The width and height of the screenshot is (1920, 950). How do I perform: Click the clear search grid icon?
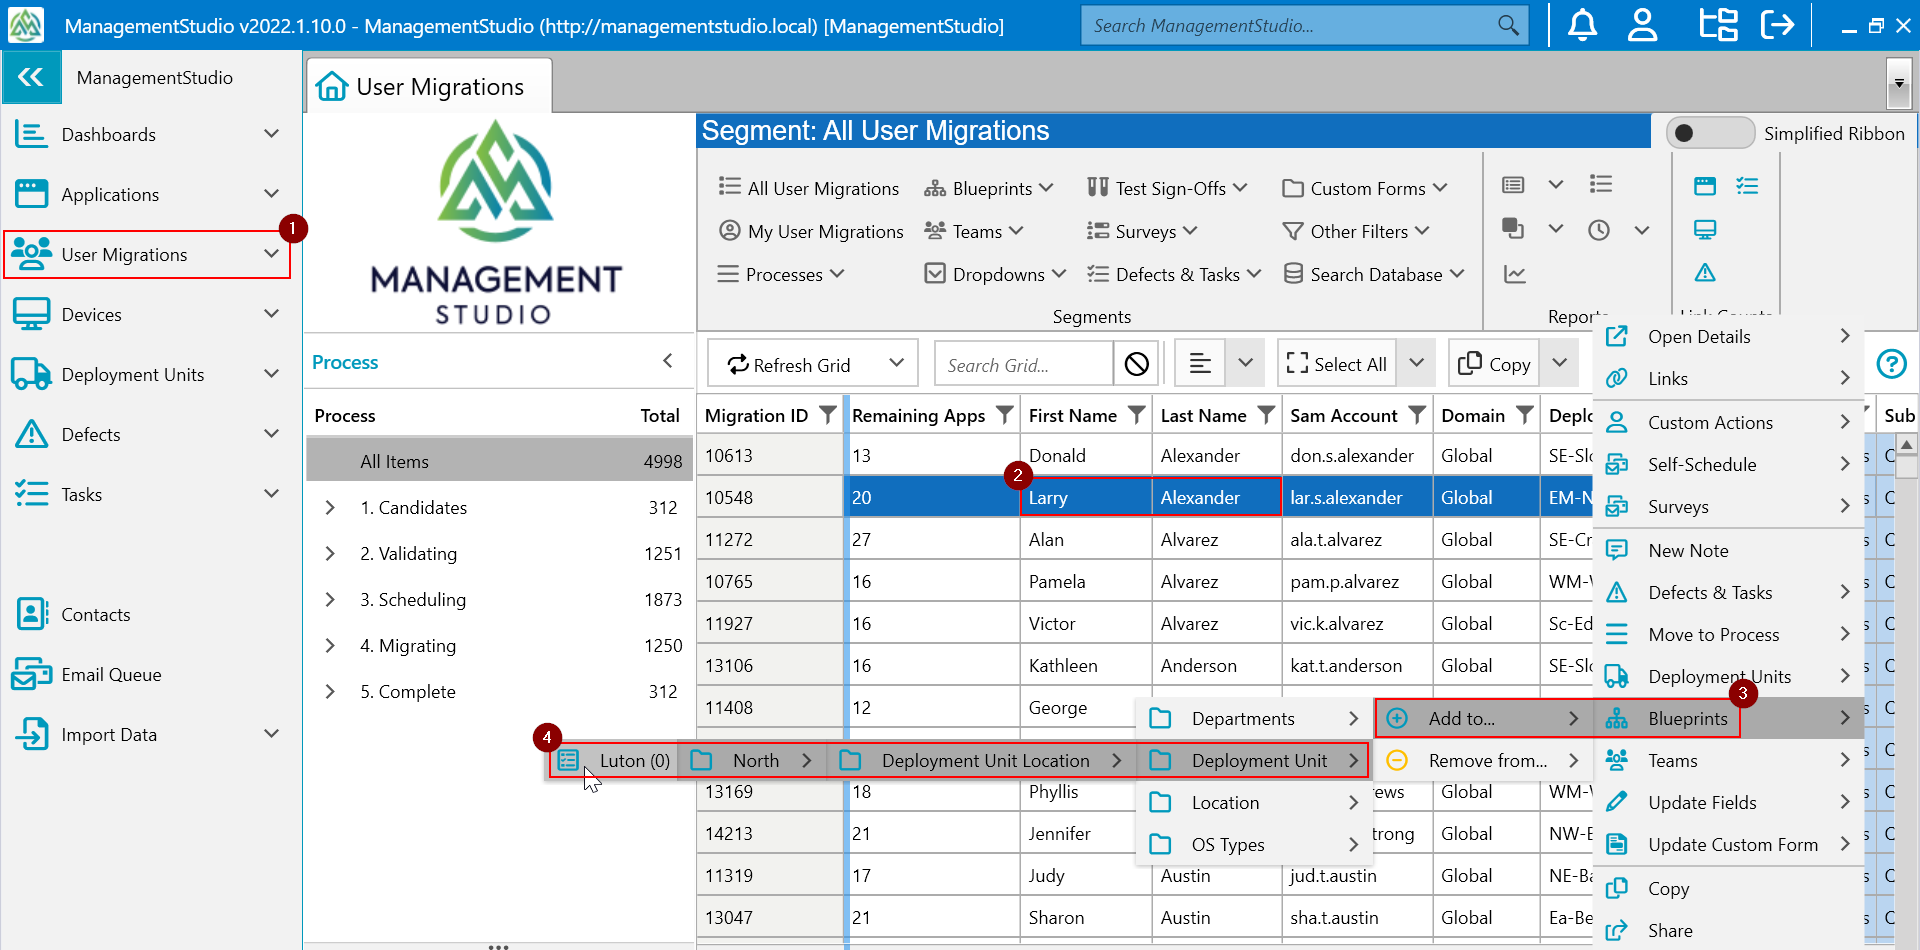point(1136,364)
